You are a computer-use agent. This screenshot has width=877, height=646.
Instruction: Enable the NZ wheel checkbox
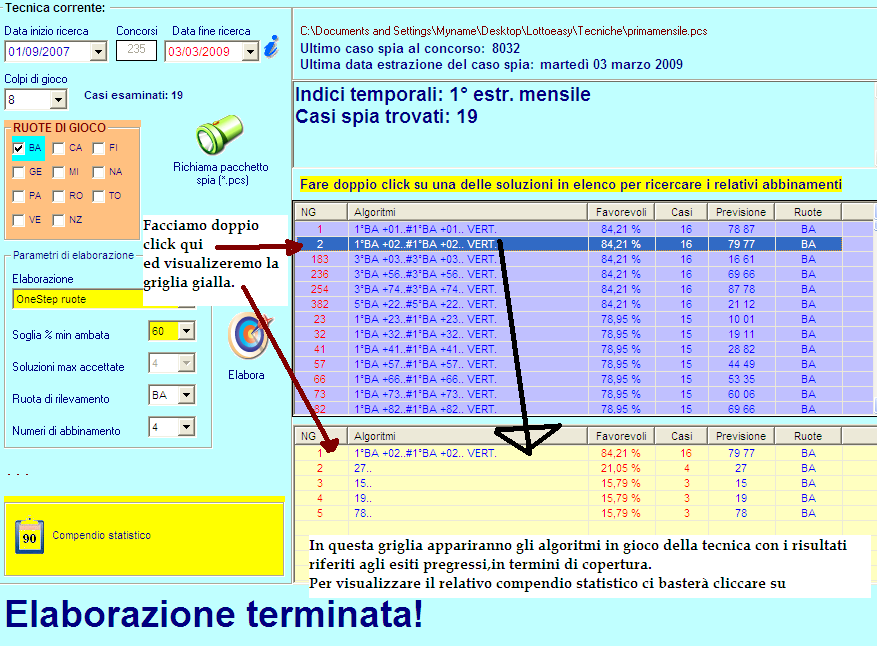coord(59,220)
